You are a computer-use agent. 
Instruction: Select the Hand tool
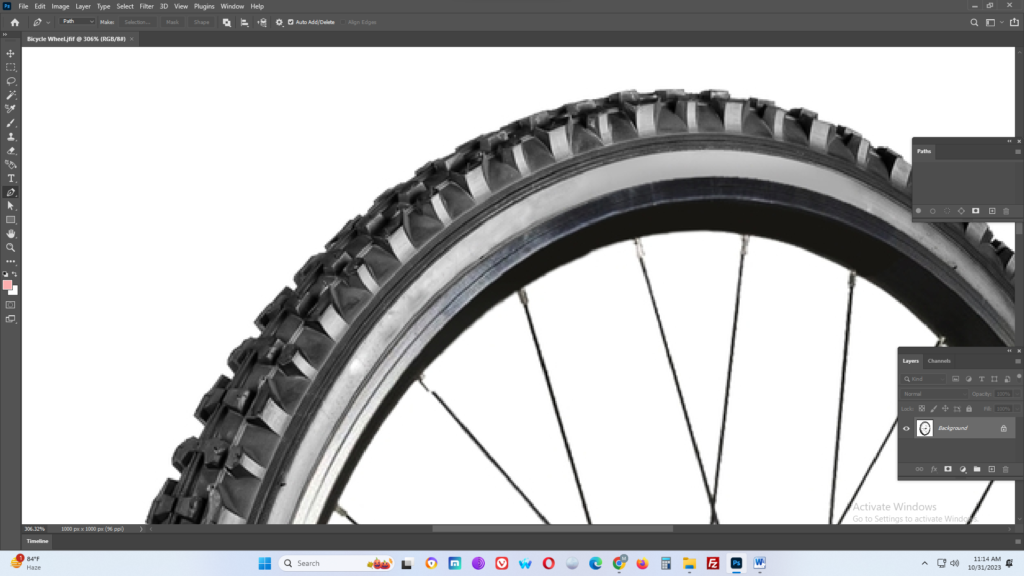pyautogui.click(x=10, y=234)
